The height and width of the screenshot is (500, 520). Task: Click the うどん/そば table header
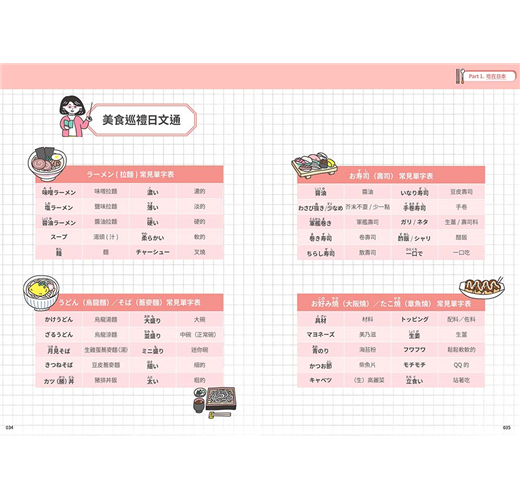click(x=130, y=303)
